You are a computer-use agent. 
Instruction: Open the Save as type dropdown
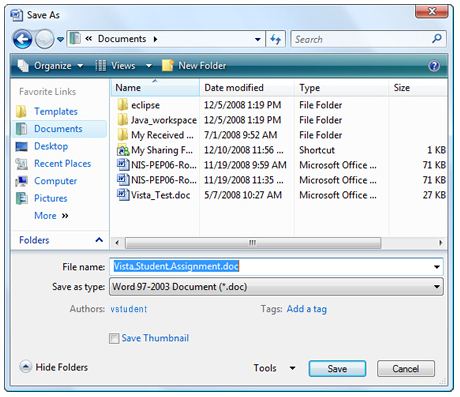[x=276, y=287]
